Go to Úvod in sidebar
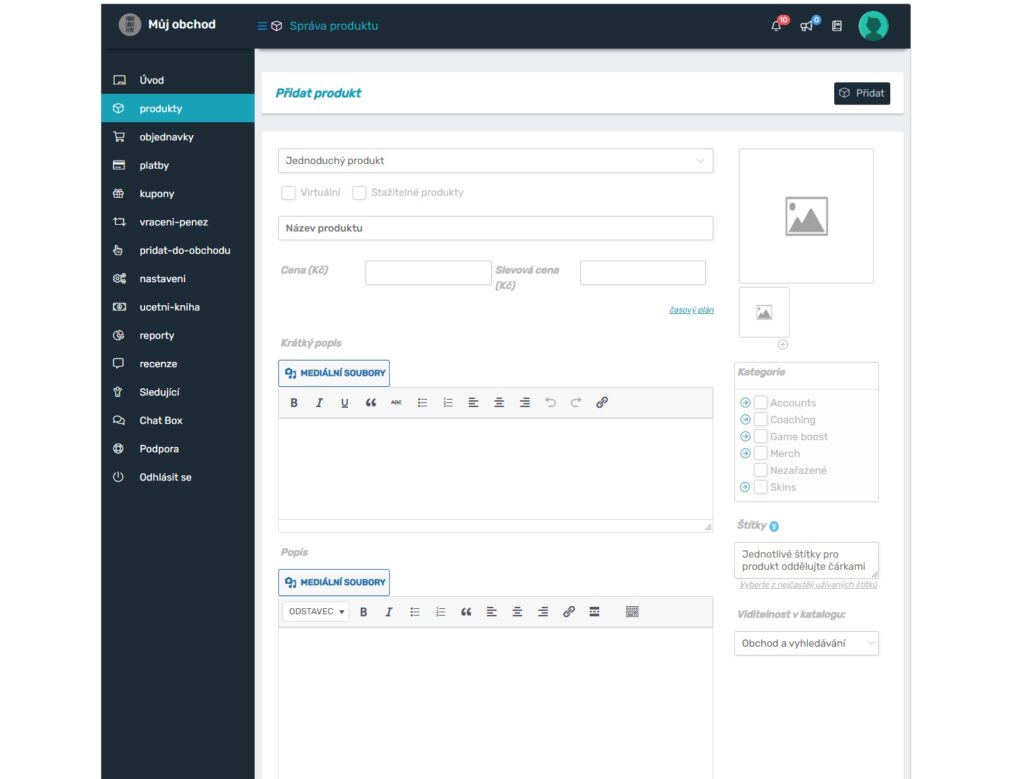1024x779 pixels. point(178,80)
